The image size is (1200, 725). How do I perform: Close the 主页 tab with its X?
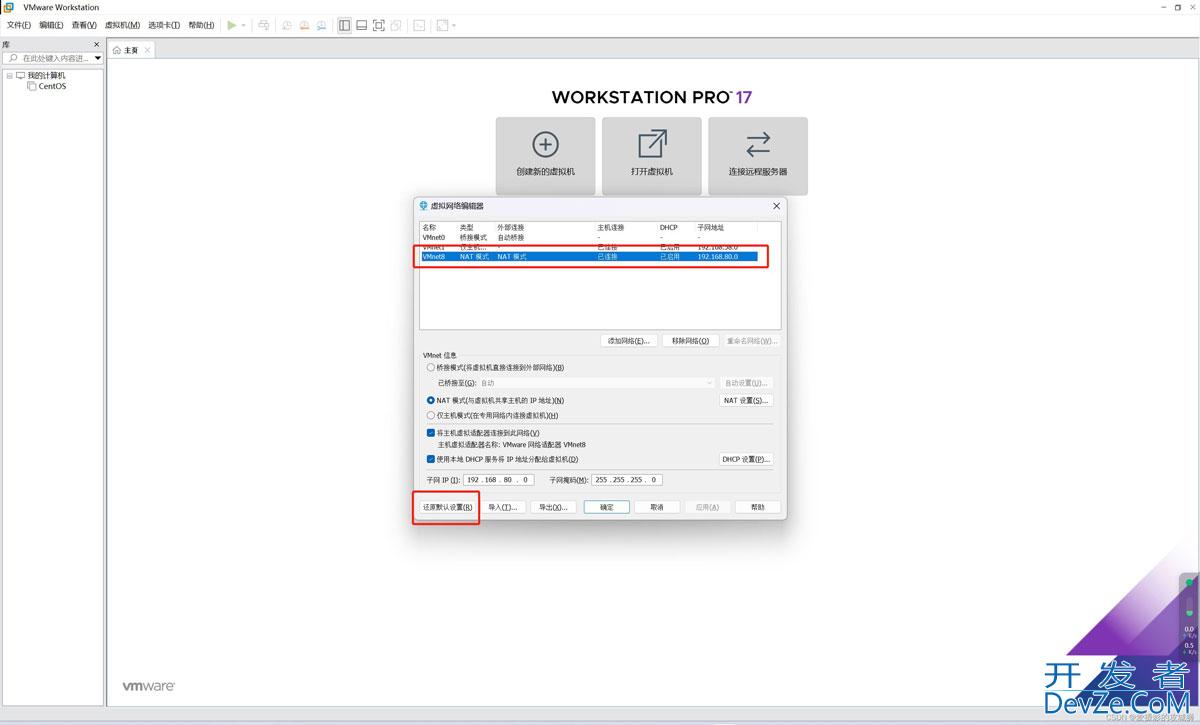coord(148,50)
